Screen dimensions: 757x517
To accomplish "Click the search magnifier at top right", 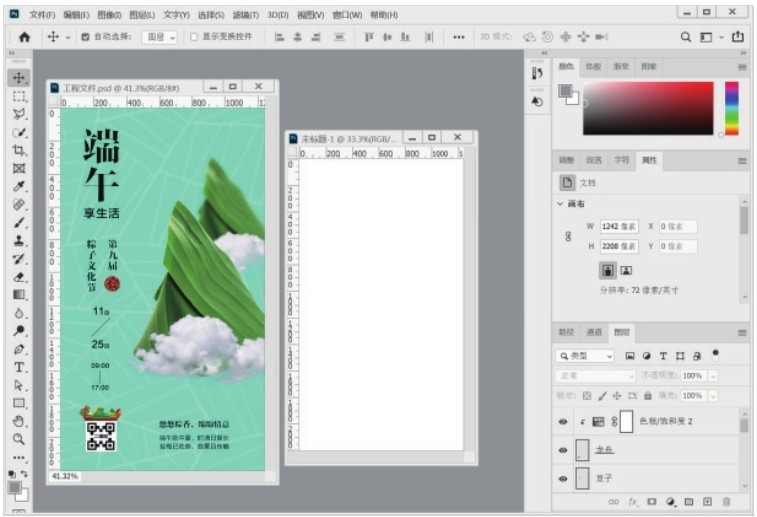I will tap(686, 37).
